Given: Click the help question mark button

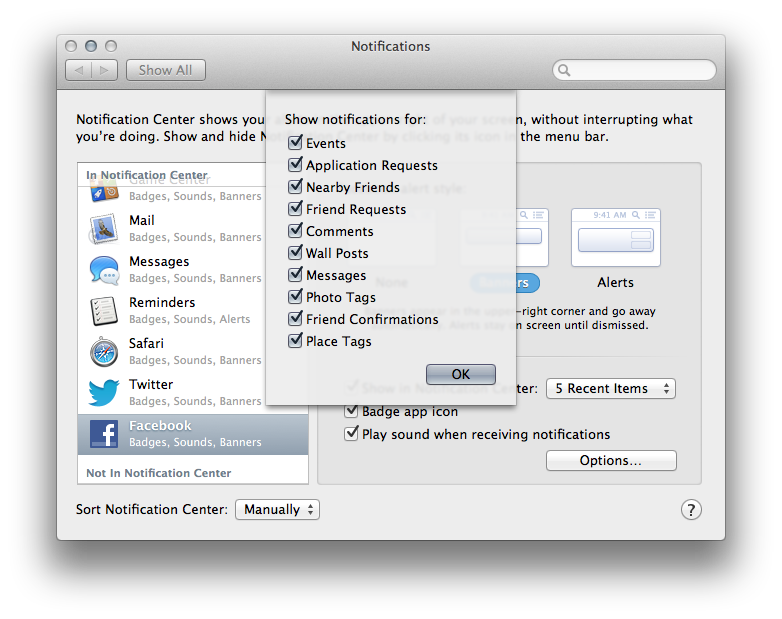Looking at the screenshot, I should click(691, 510).
